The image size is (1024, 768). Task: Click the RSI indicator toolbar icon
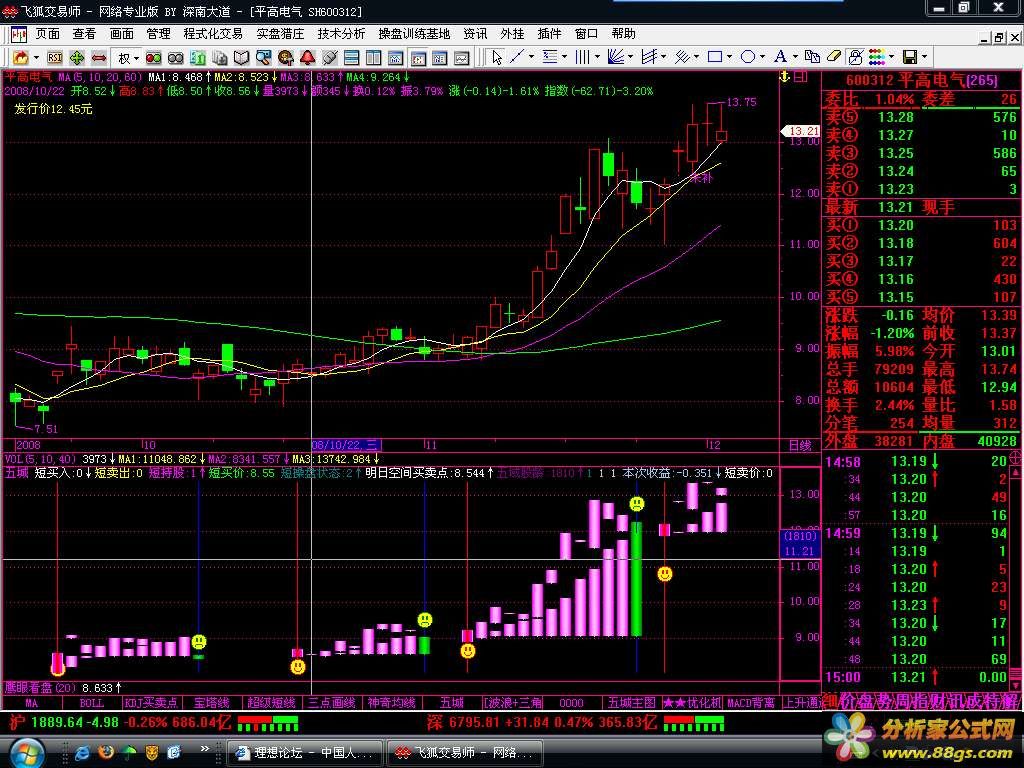[x=55, y=58]
